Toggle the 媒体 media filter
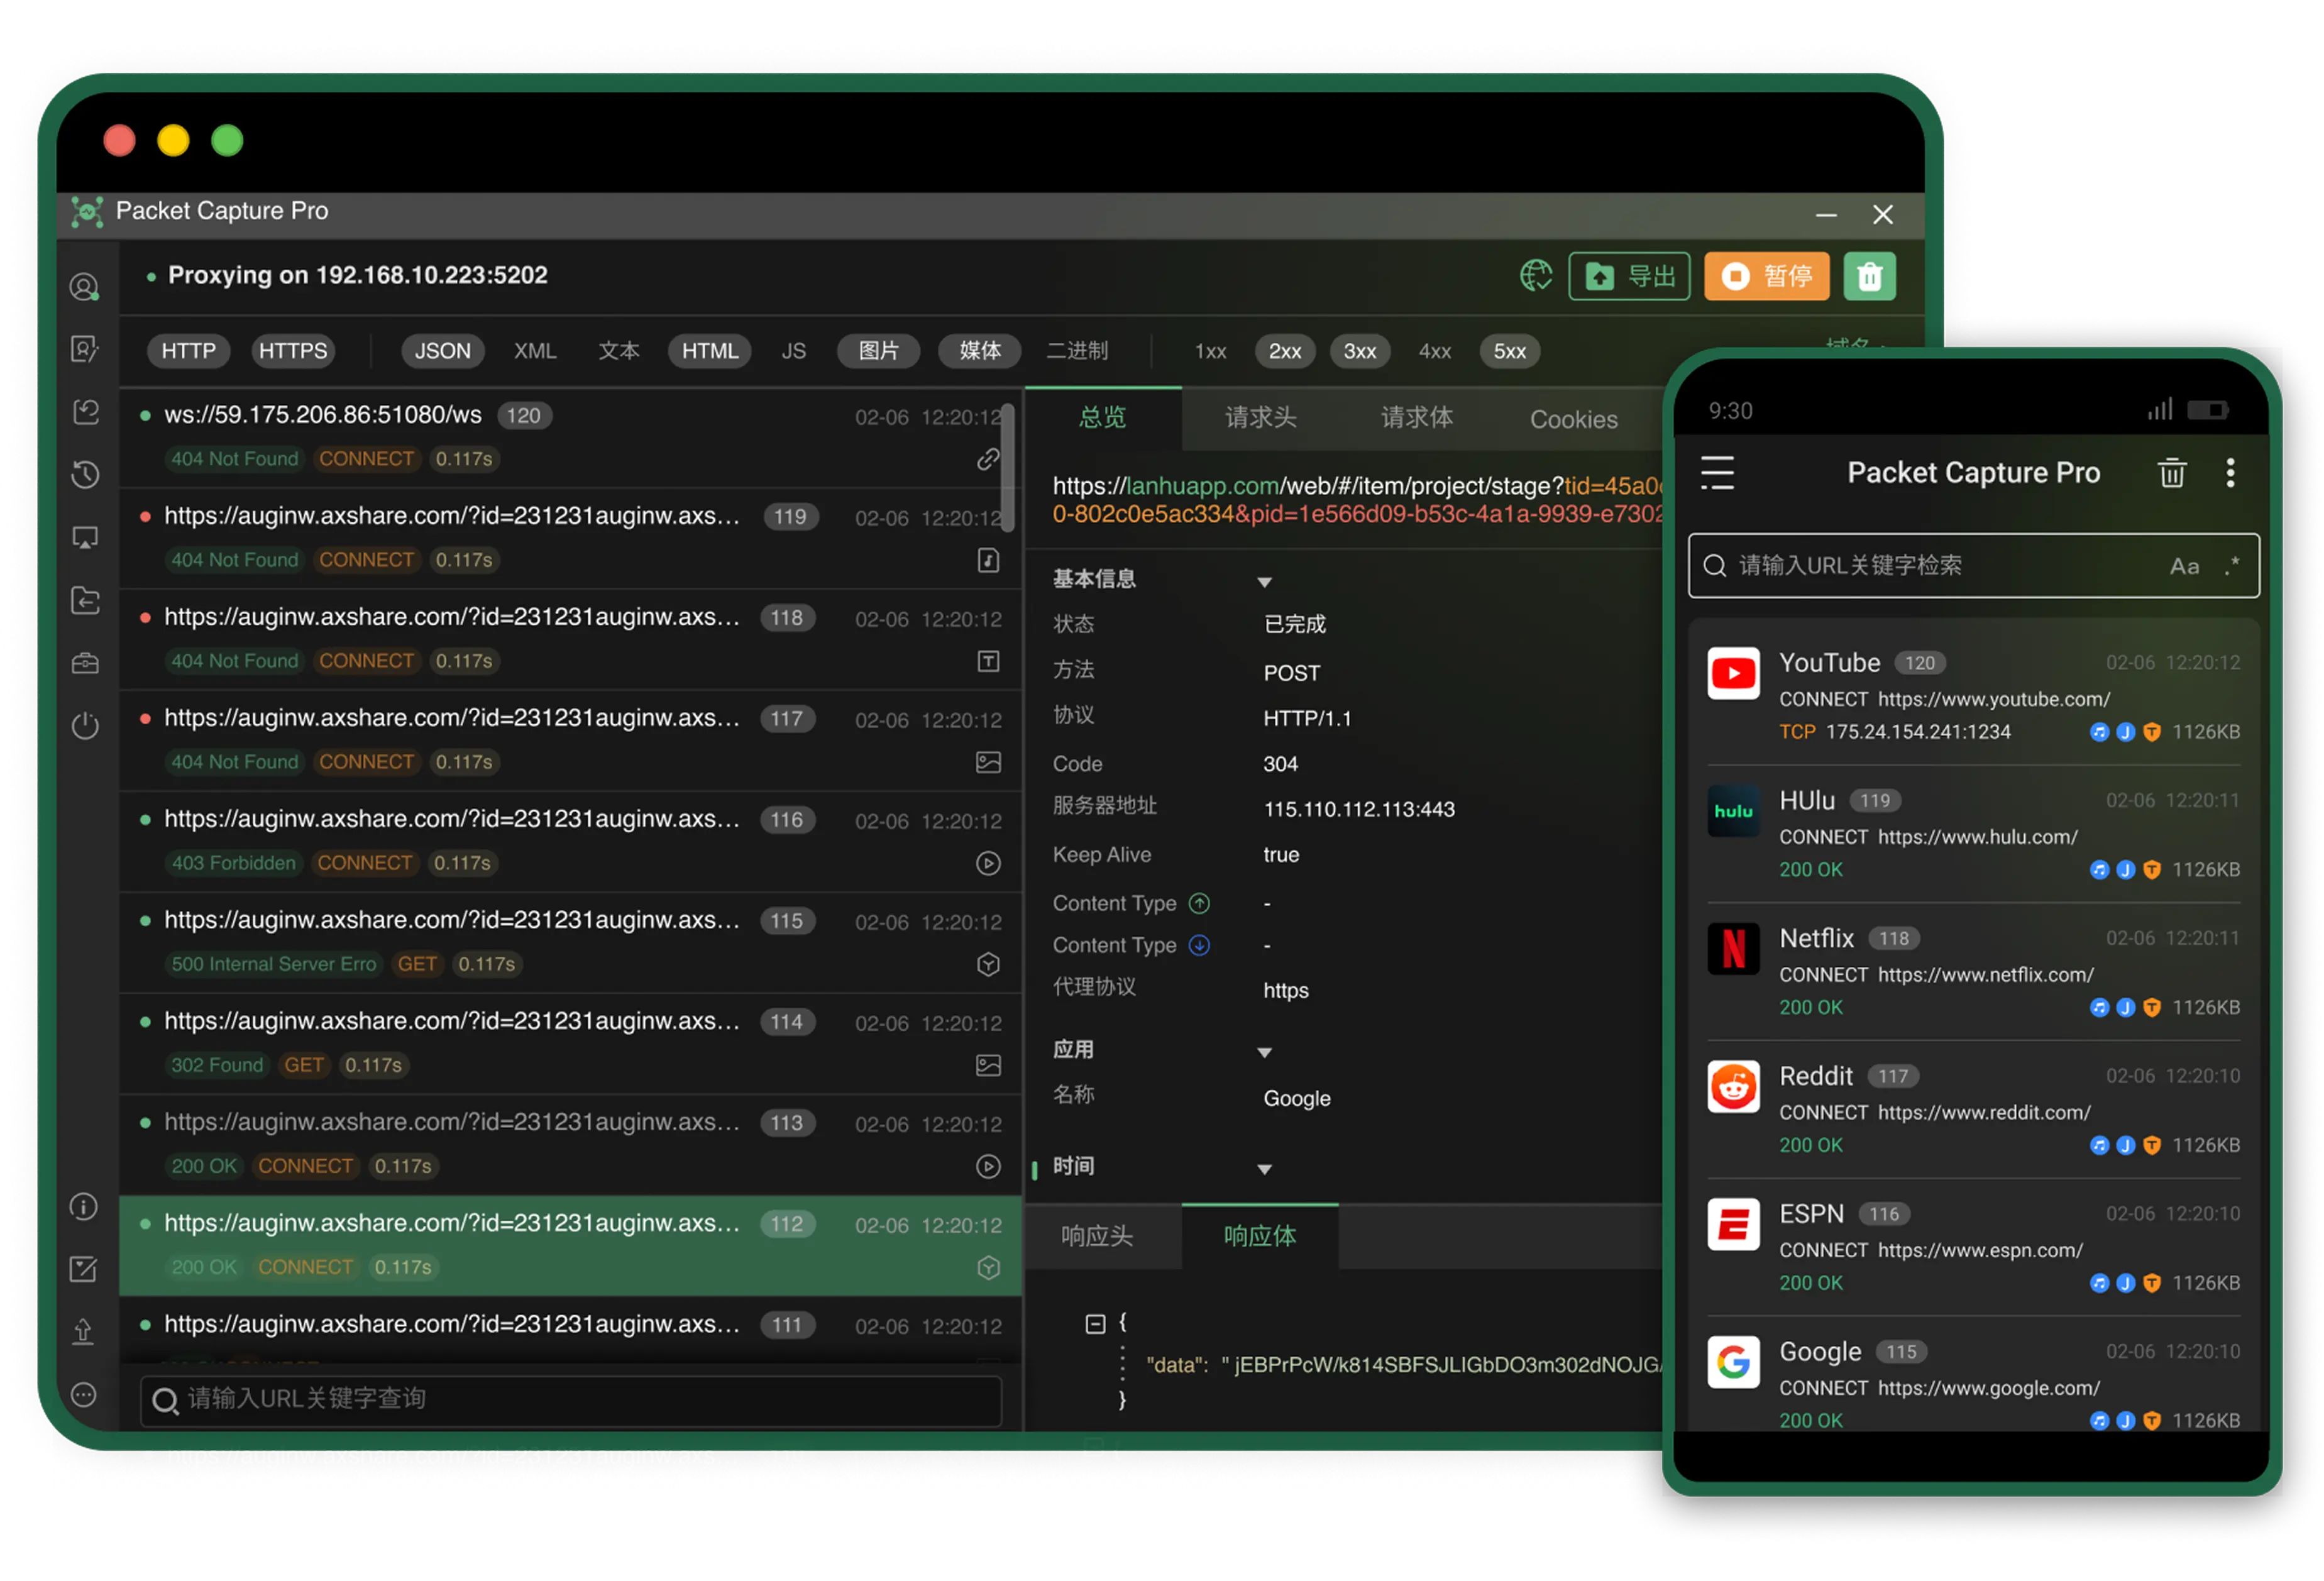This screenshot has width=2324, height=1581. click(x=979, y=351)
